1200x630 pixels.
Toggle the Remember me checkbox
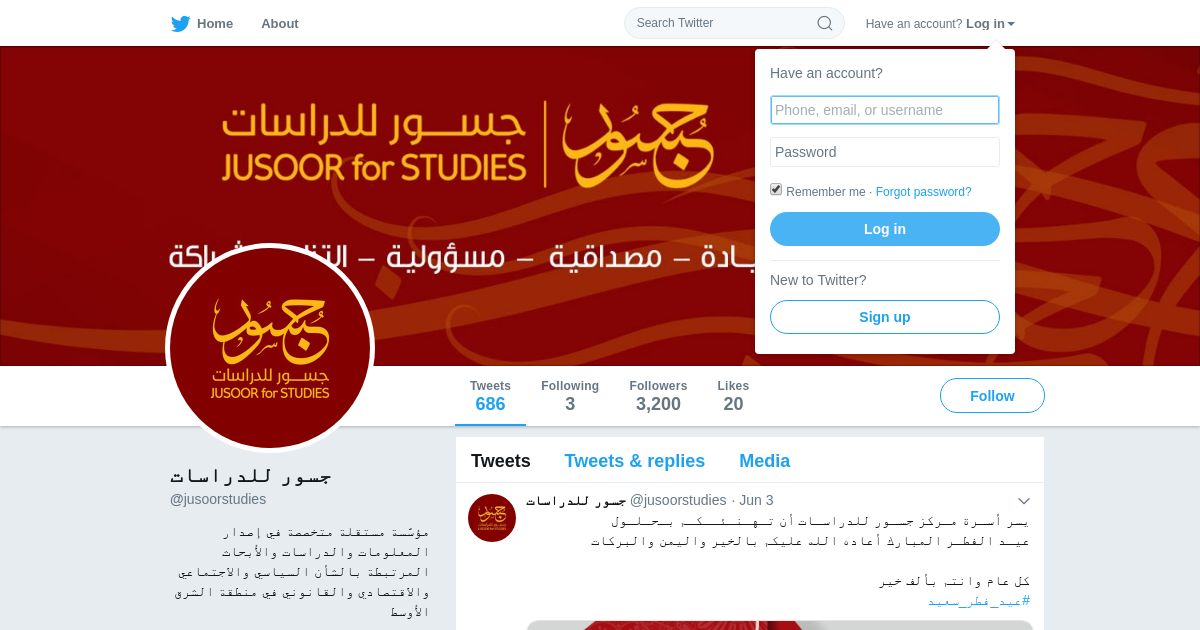tap(776, 190)
